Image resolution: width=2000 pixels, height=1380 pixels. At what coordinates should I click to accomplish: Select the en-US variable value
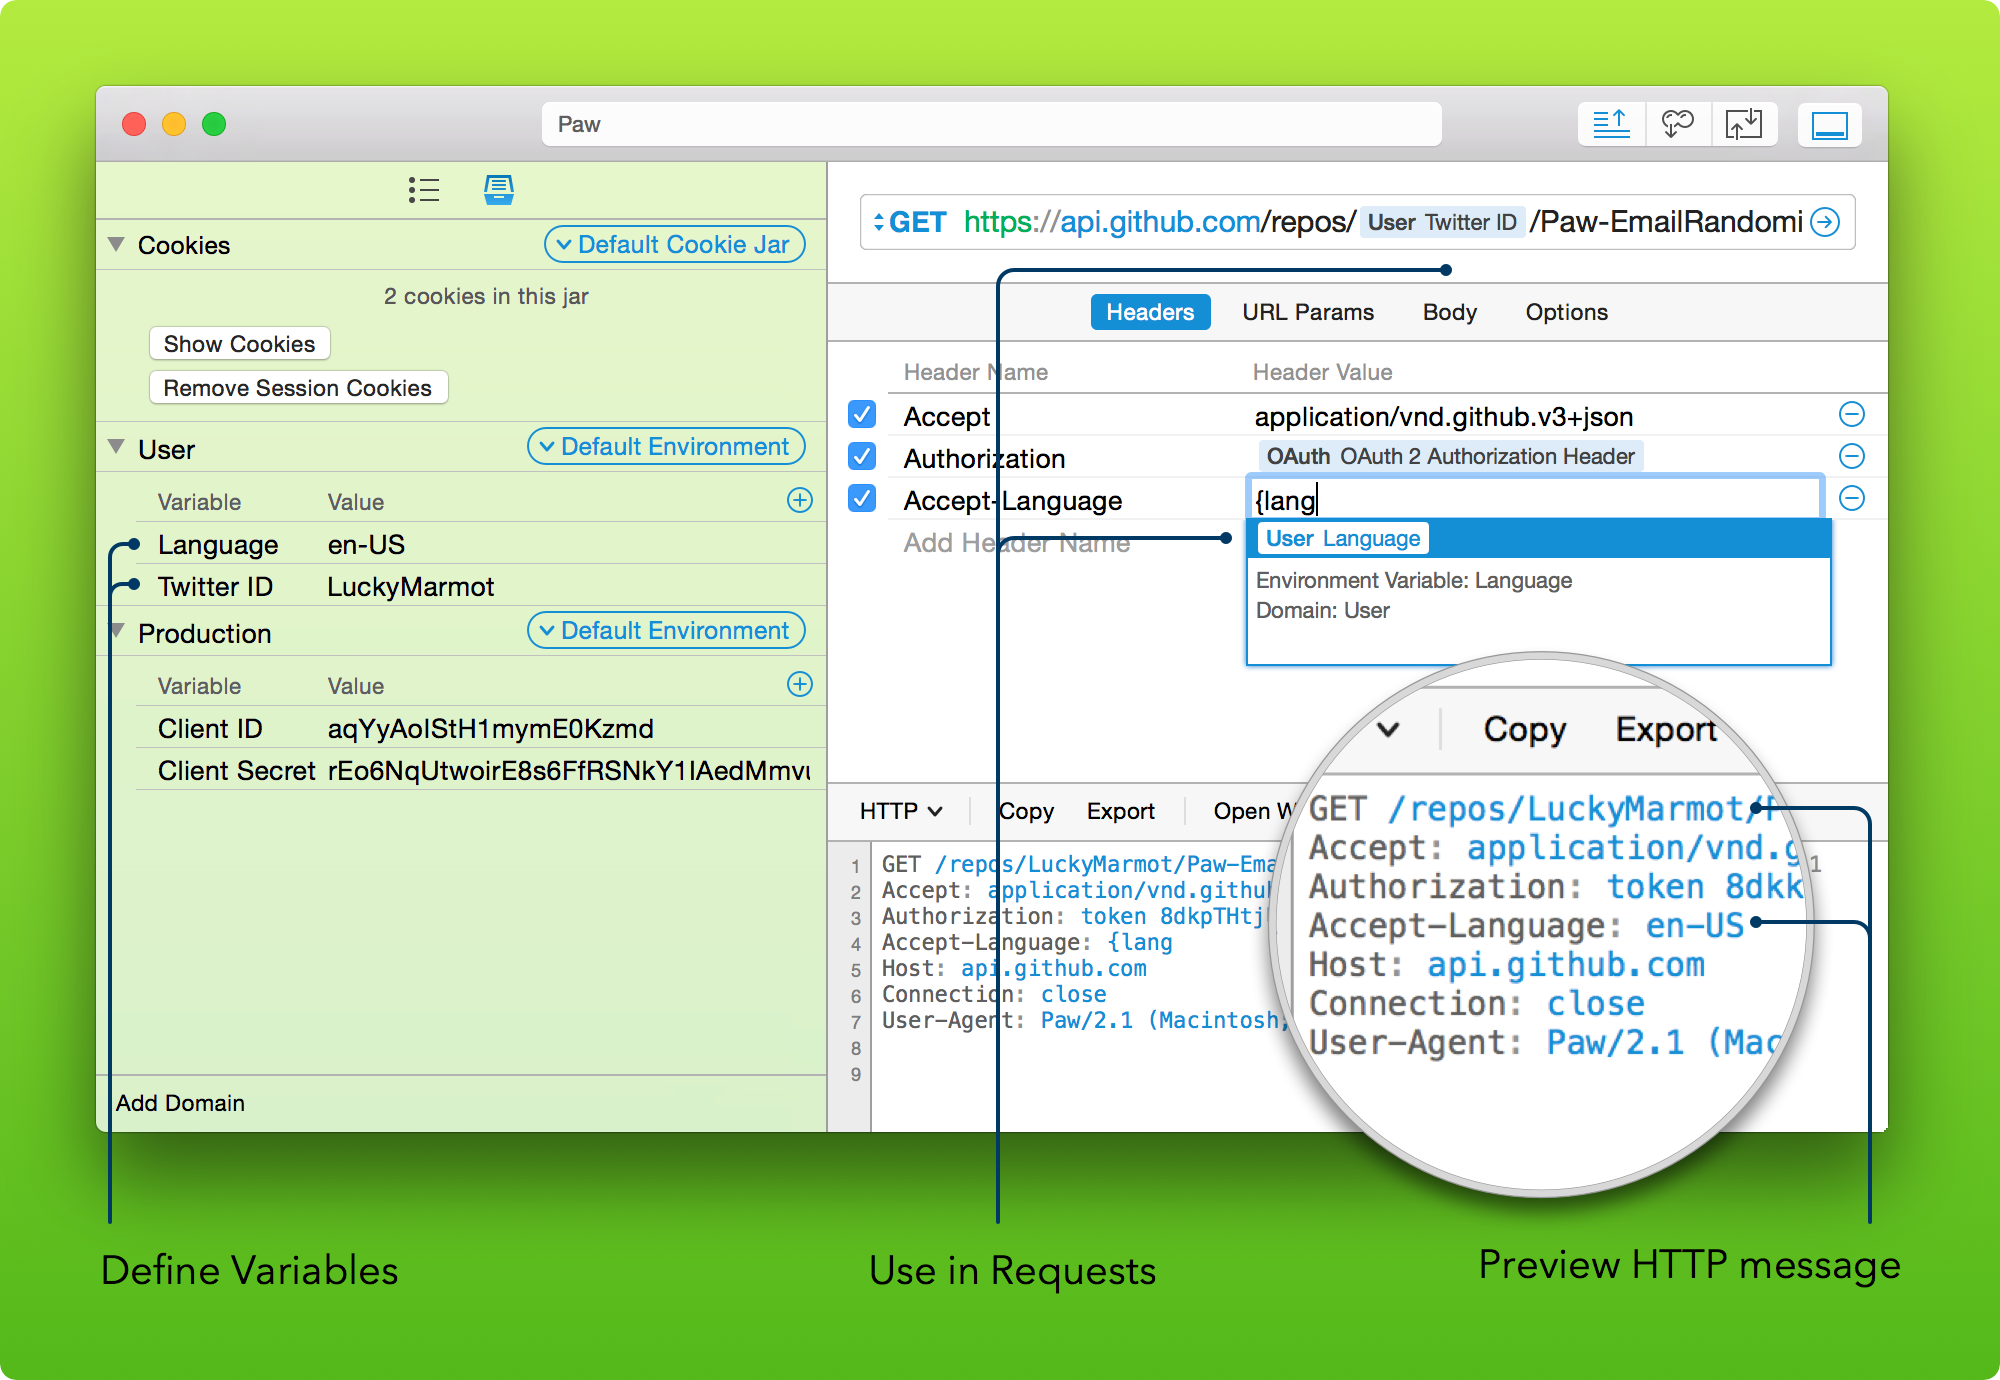point(366,545)
